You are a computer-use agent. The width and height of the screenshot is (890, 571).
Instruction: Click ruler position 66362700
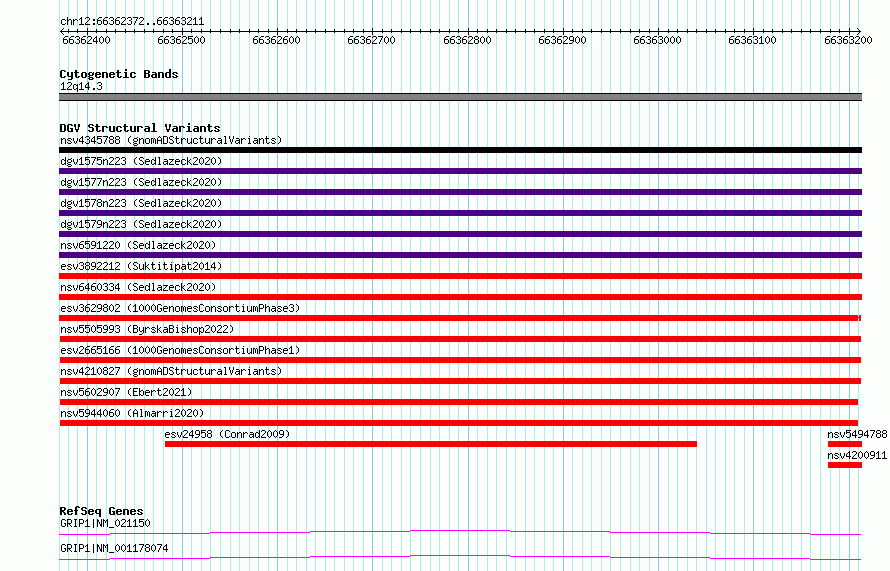(371, 40)
